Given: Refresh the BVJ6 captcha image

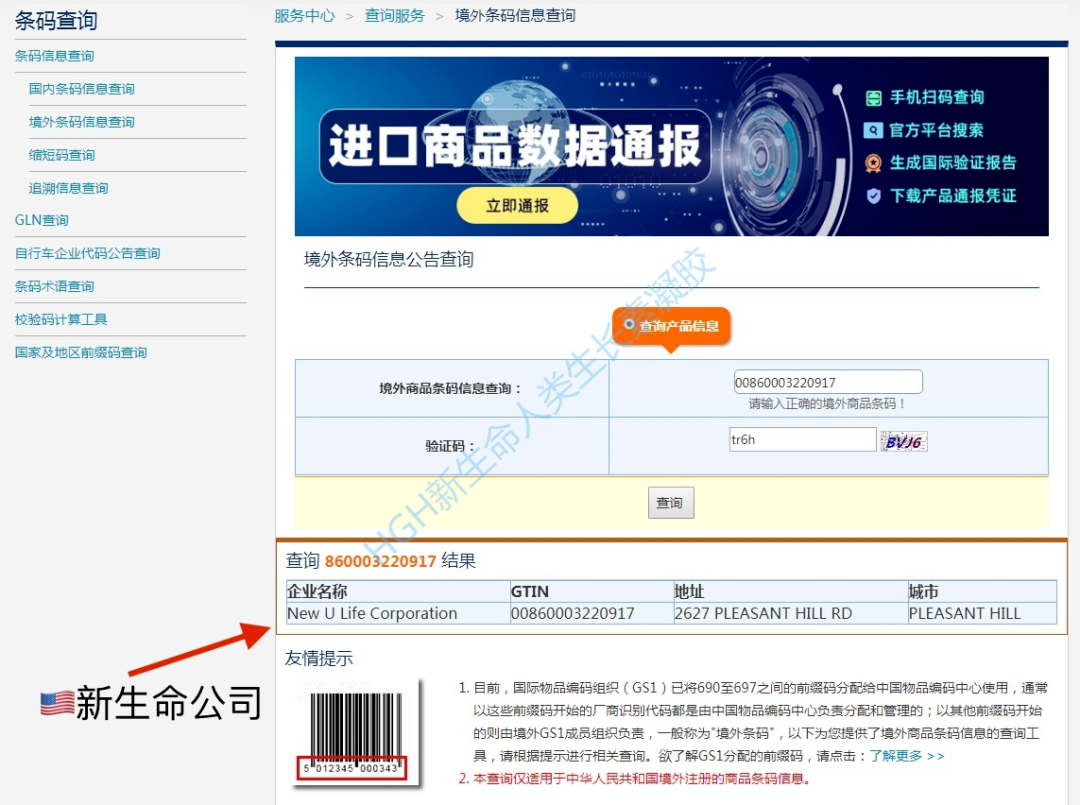Looking at the screenshot, I should [904, 441].
